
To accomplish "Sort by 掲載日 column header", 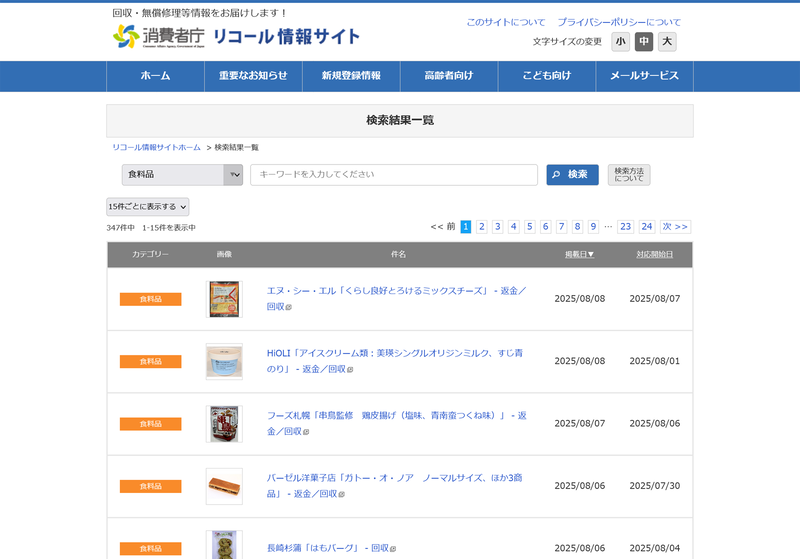I will point(579,255).
